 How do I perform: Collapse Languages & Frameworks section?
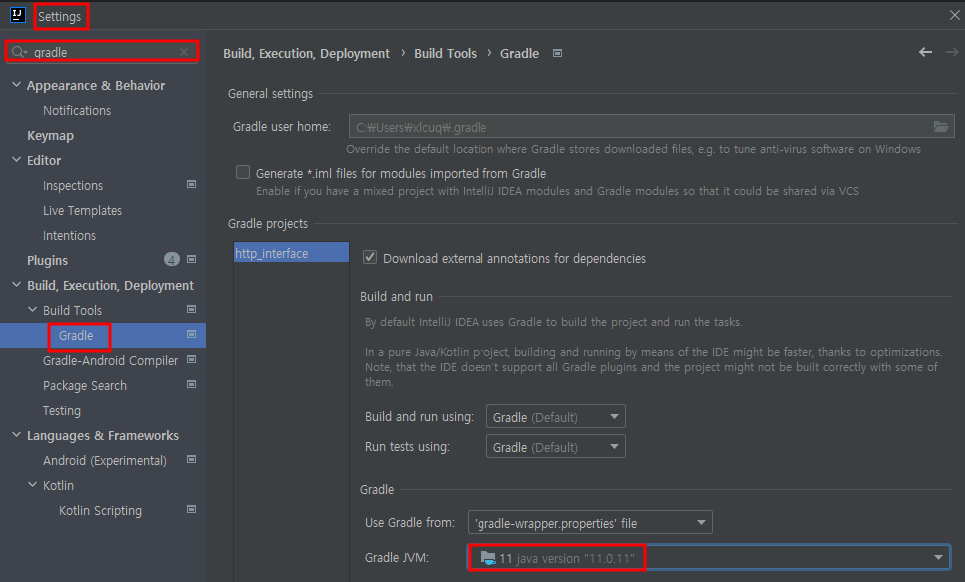[17, 435]
